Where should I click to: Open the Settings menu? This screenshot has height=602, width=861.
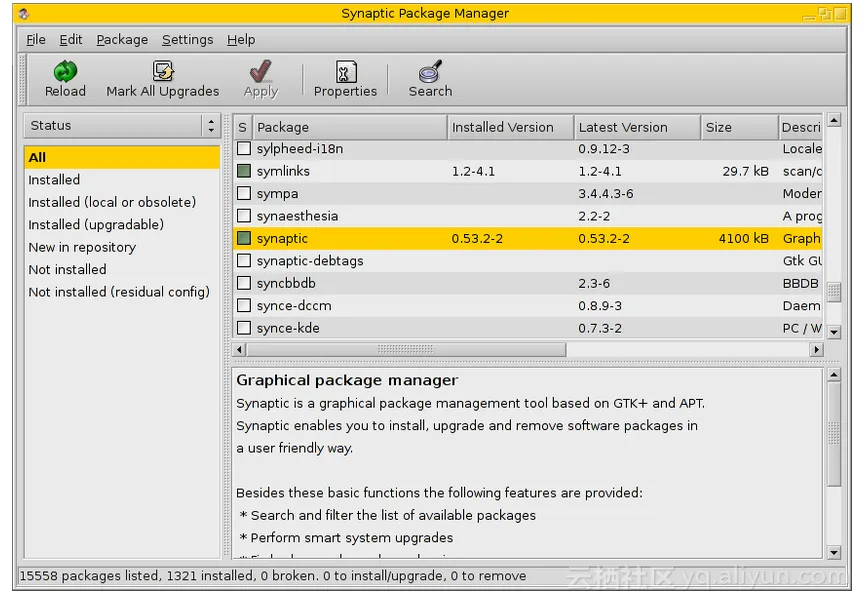click(x=187, y=40)
